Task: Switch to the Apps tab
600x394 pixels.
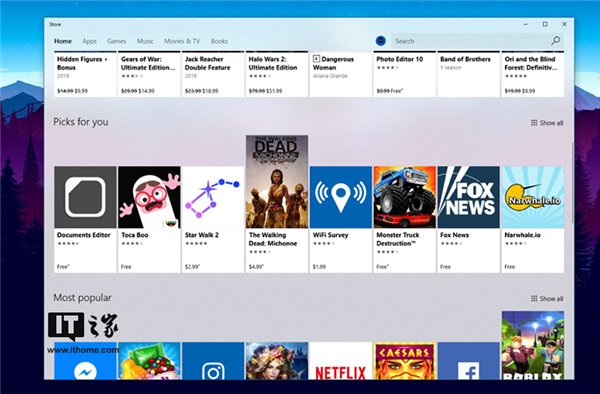Action: pos(89,41)
